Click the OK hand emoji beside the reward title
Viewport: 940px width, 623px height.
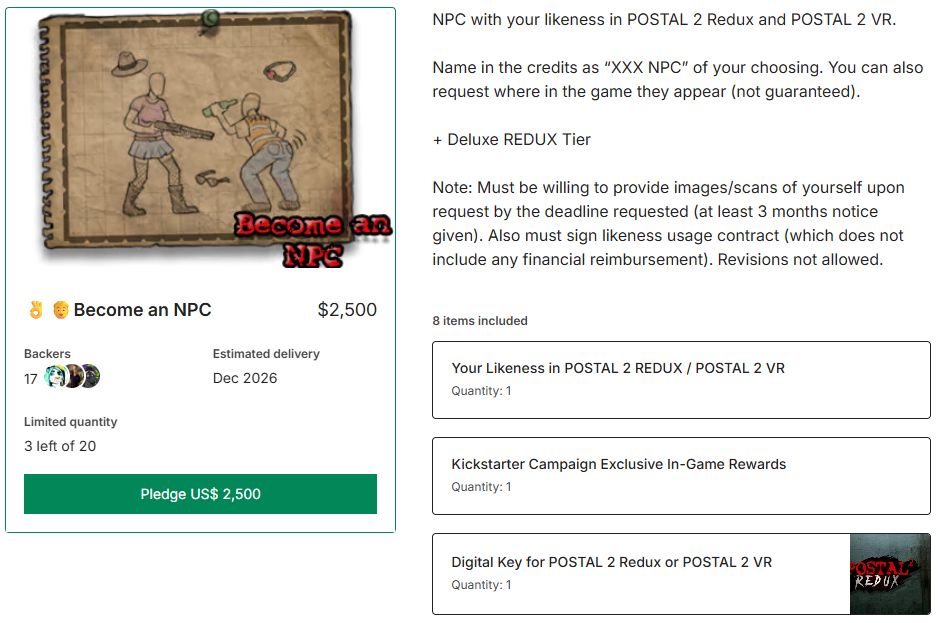[36, 309]
